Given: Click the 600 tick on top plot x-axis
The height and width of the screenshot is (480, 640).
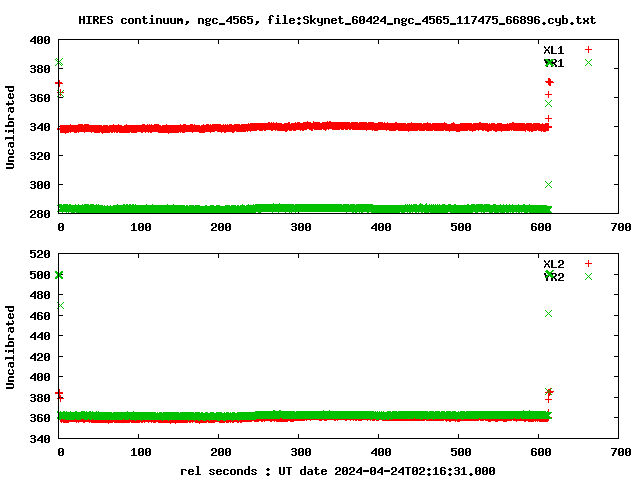Looking at the screenshot, I should 541,227.
